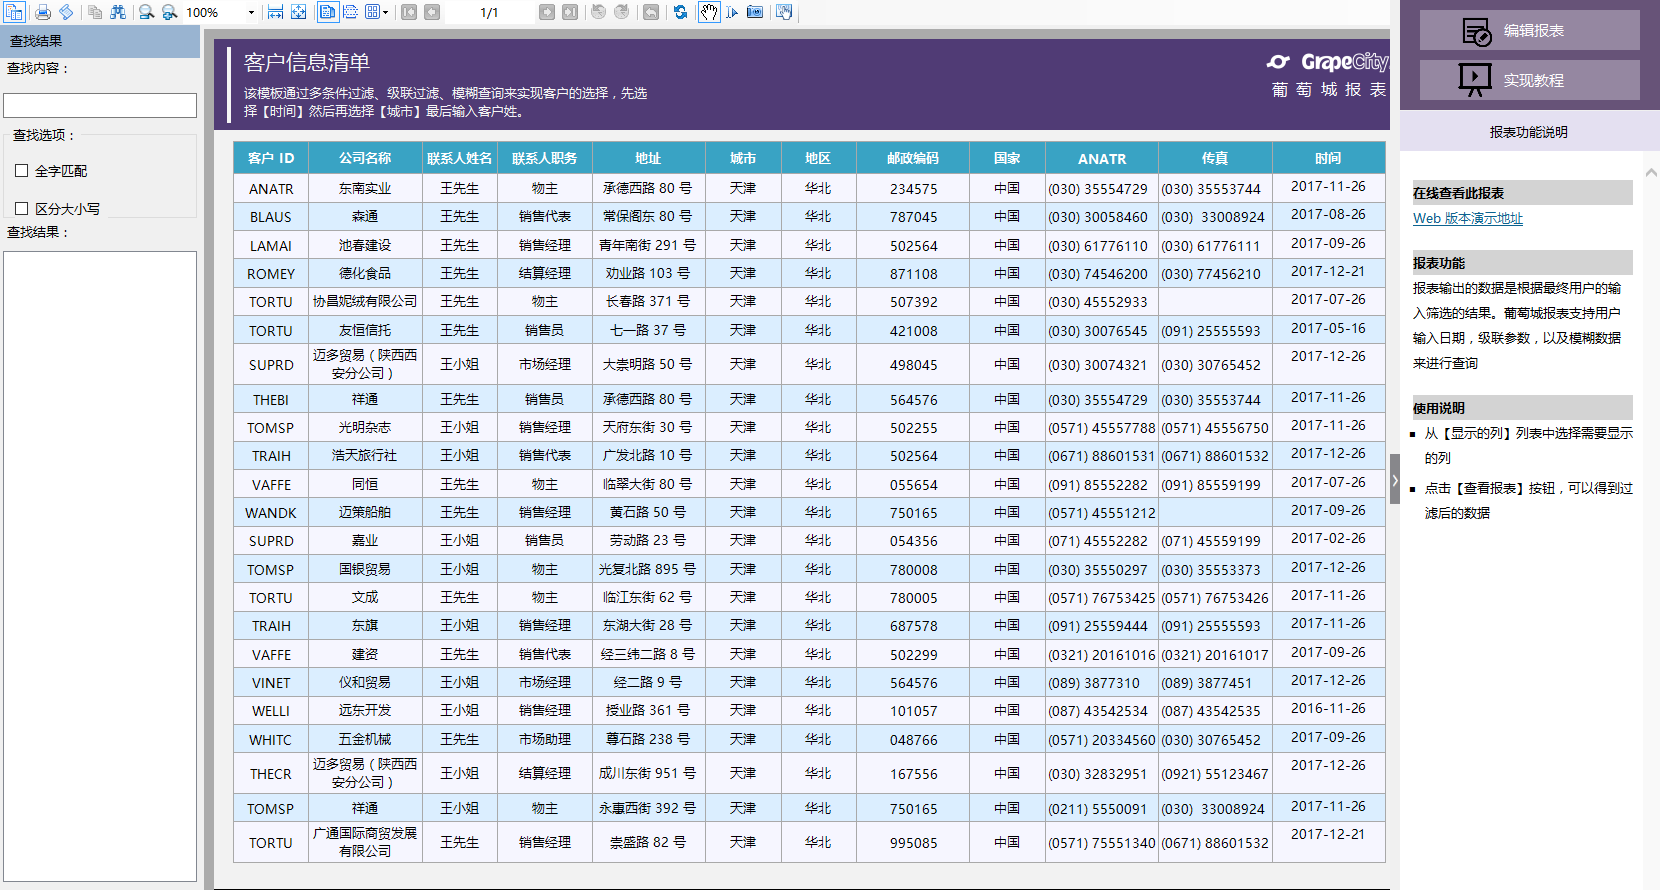Go to previous page icon
Image resolution: width=1660 pixels, height=890 pixels.
(432, 12)
